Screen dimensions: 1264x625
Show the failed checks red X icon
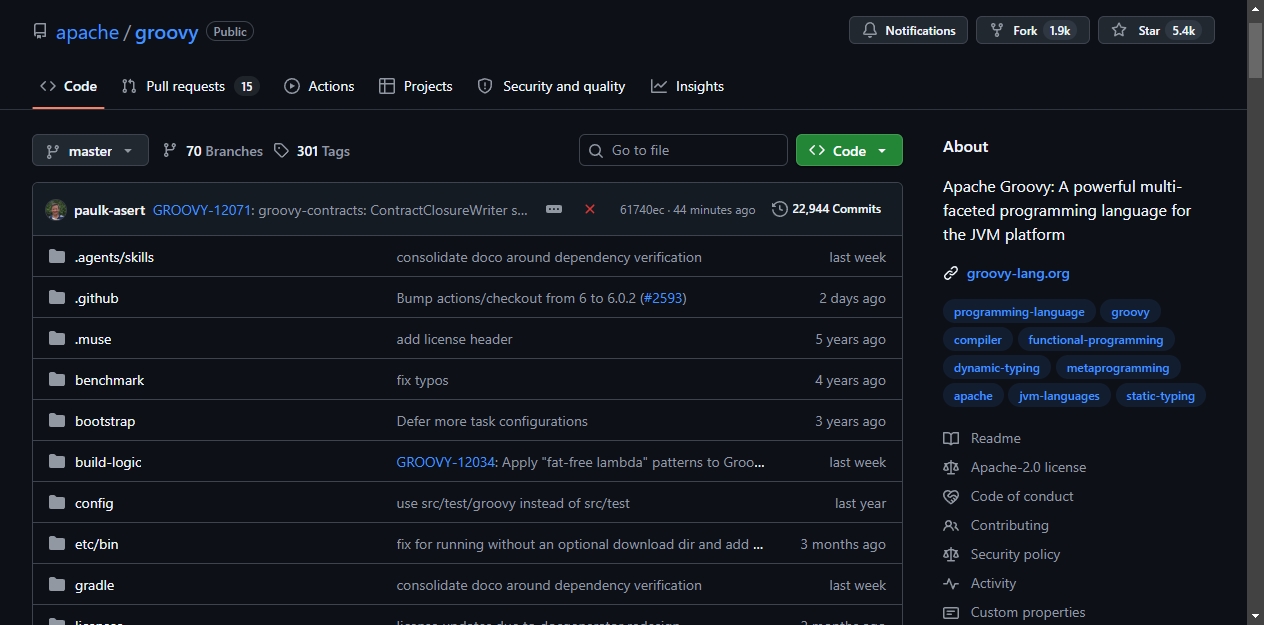point(590,209)
